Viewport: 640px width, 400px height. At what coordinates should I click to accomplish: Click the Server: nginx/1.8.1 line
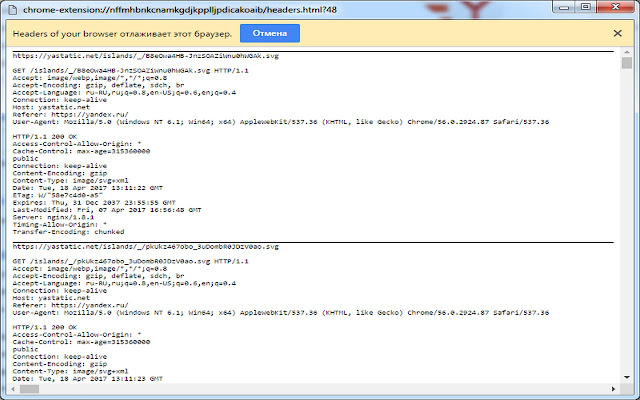(x=53, y=217)
